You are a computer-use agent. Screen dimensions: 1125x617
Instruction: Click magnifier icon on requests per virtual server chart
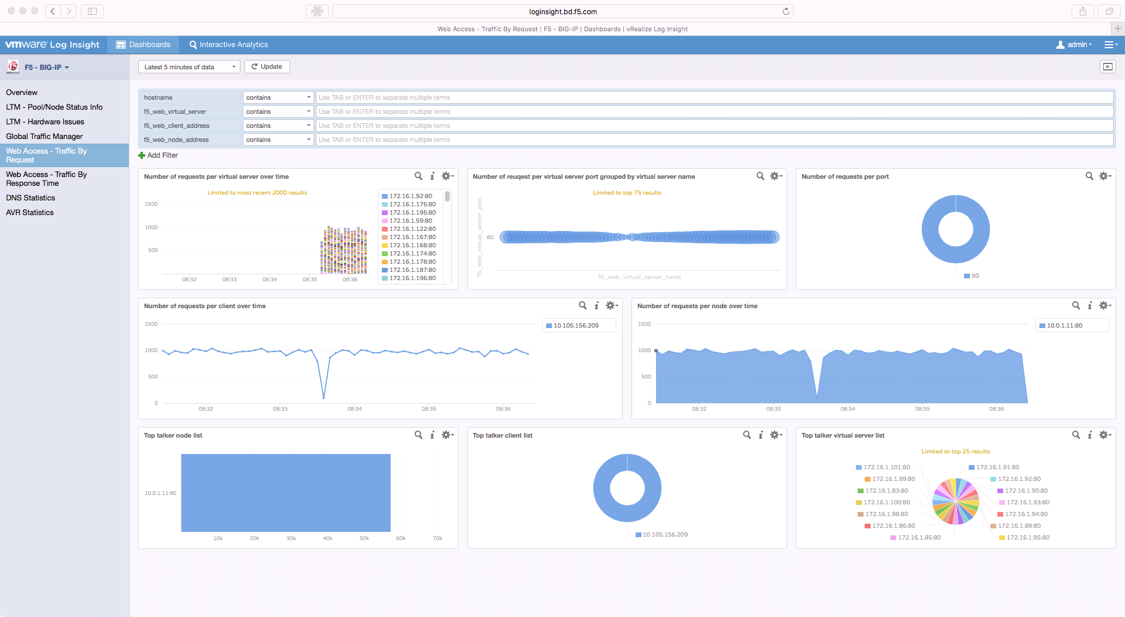tap(418, 176)
